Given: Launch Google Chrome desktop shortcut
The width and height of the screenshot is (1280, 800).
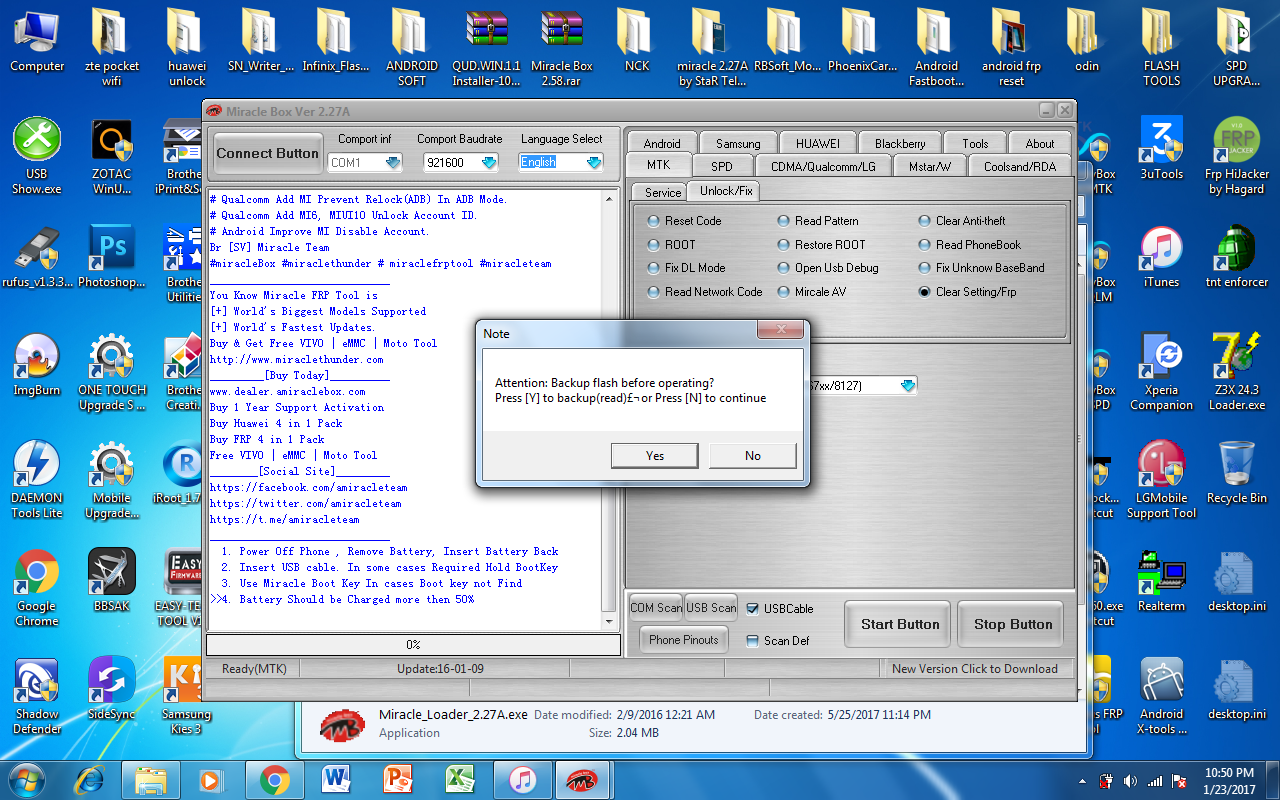Looking at the screenshot, I should click(x=37, y=588).
